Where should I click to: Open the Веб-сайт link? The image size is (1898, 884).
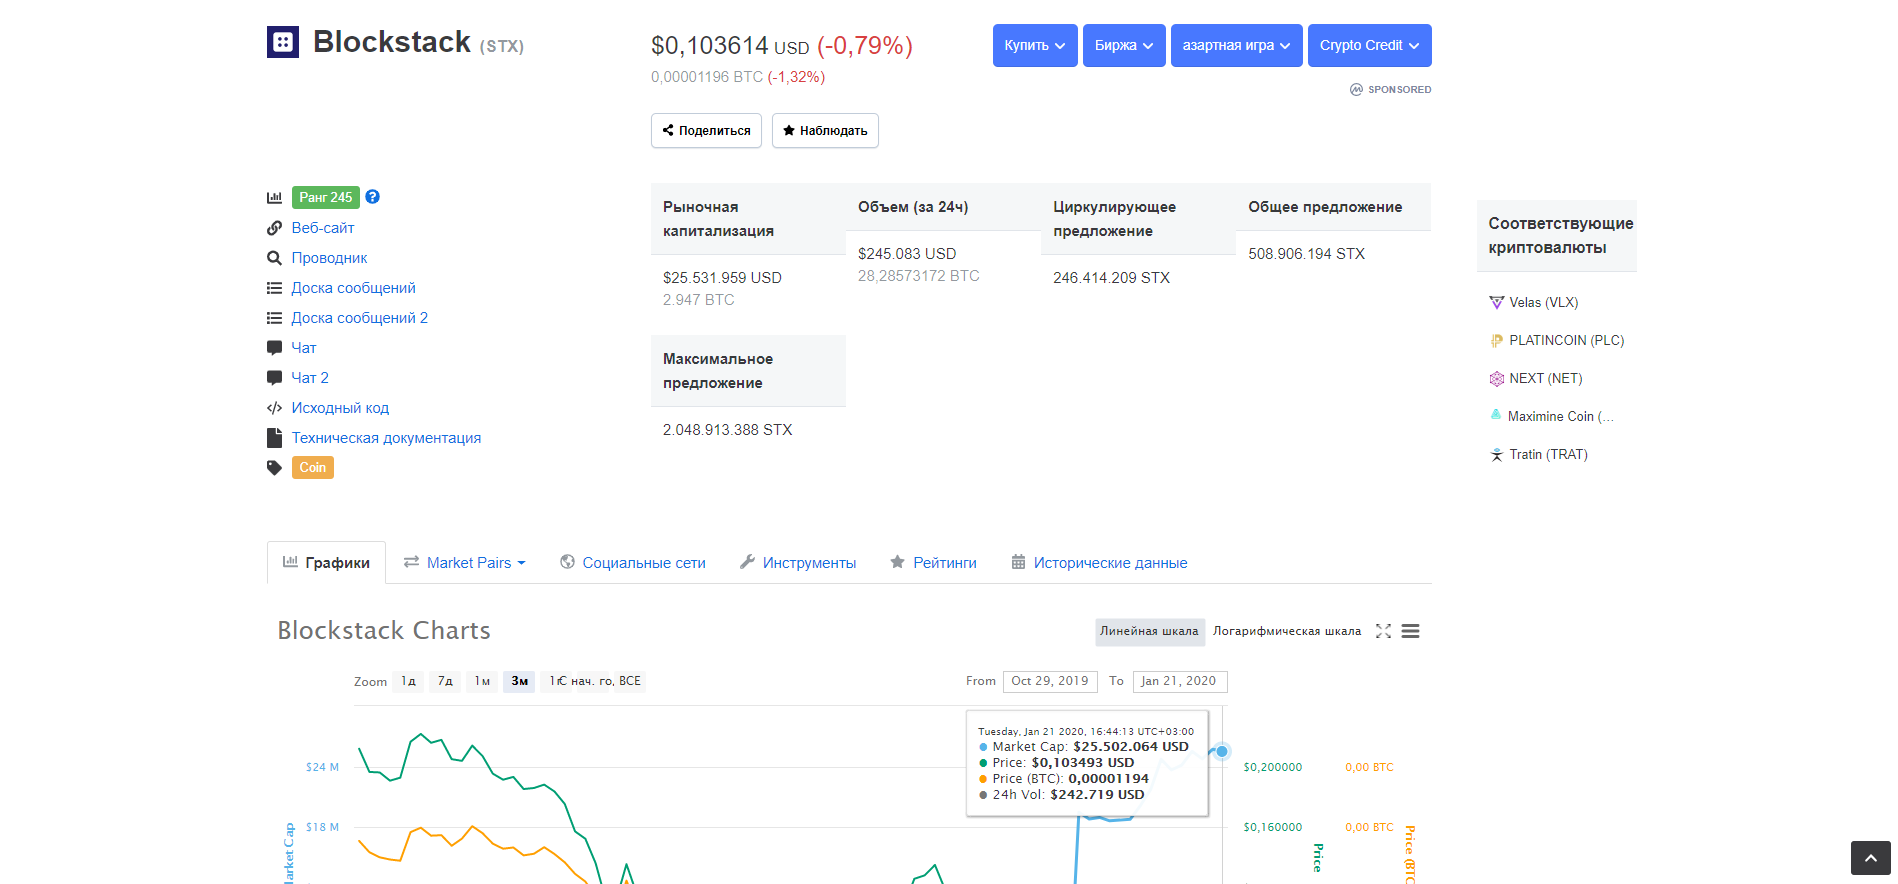point(323,228)
